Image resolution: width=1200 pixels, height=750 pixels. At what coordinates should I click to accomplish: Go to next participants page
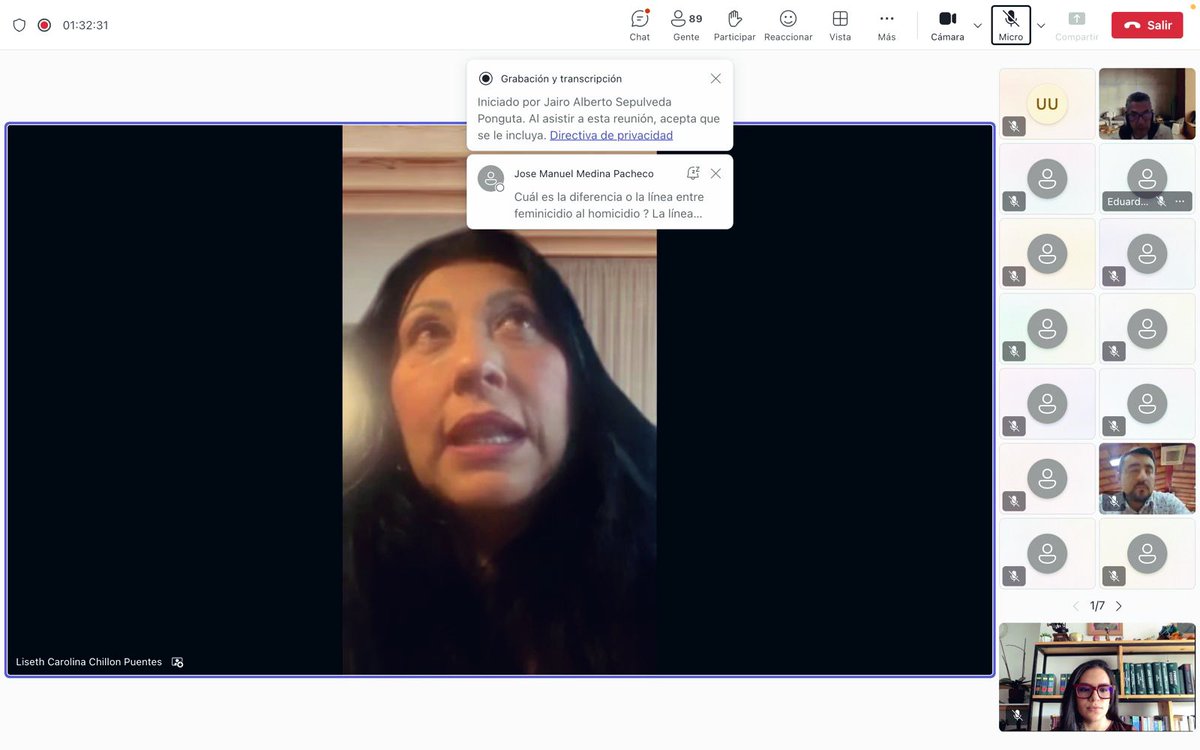tap(1119, 606)
